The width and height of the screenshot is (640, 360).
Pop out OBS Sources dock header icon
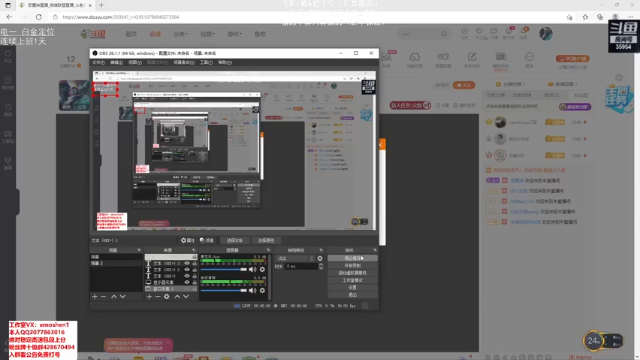click(x=193, y=250)
